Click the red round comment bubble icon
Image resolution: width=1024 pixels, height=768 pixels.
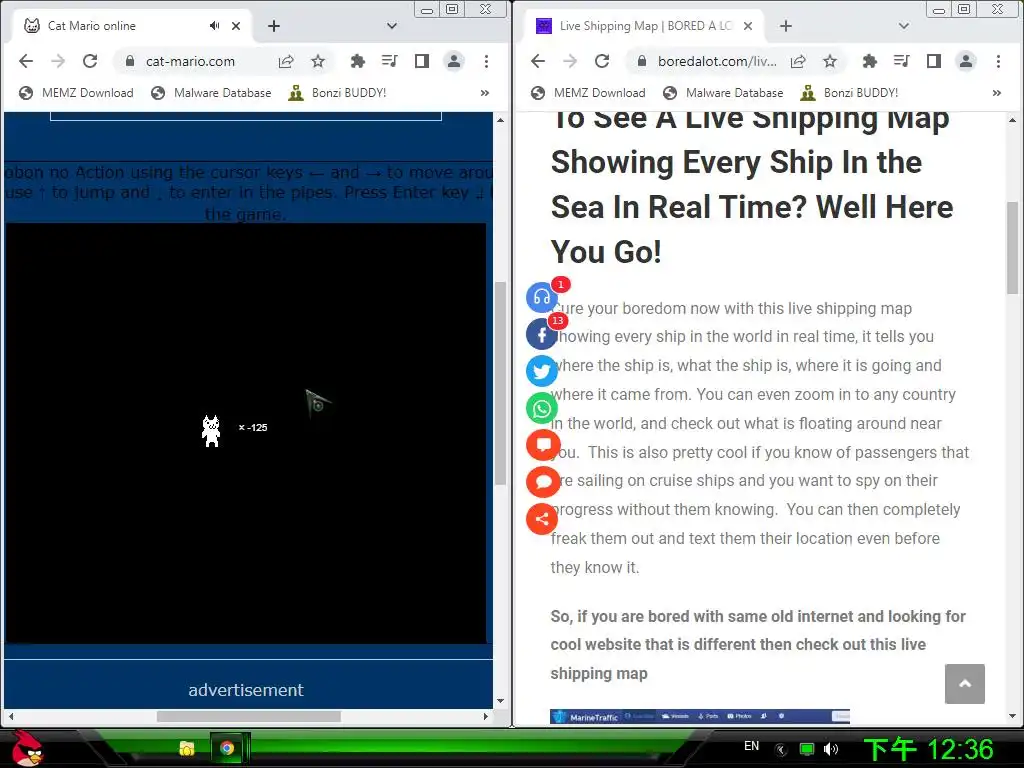pos(543,482)
